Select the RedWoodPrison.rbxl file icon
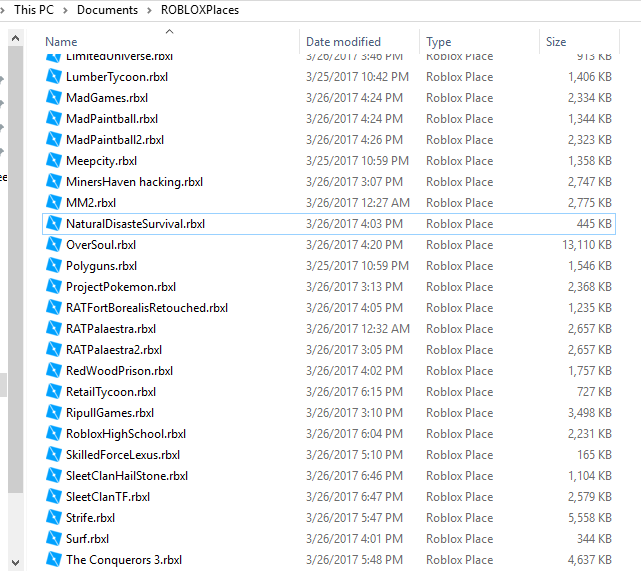Viewport: 641px width, 575px height. pyautogui.click(x=54, y=370)
